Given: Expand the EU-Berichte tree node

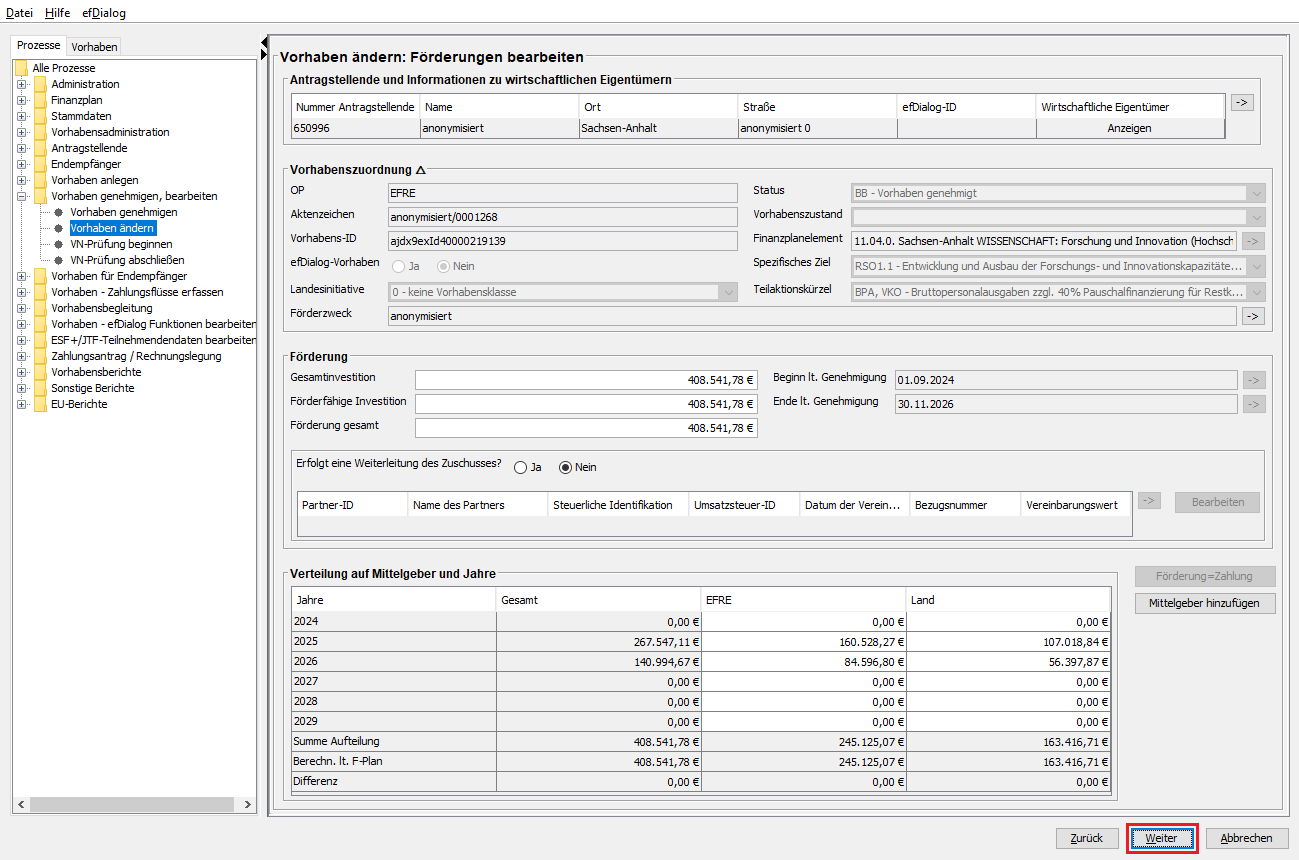Looking at the screenshot, I should 21,404.
